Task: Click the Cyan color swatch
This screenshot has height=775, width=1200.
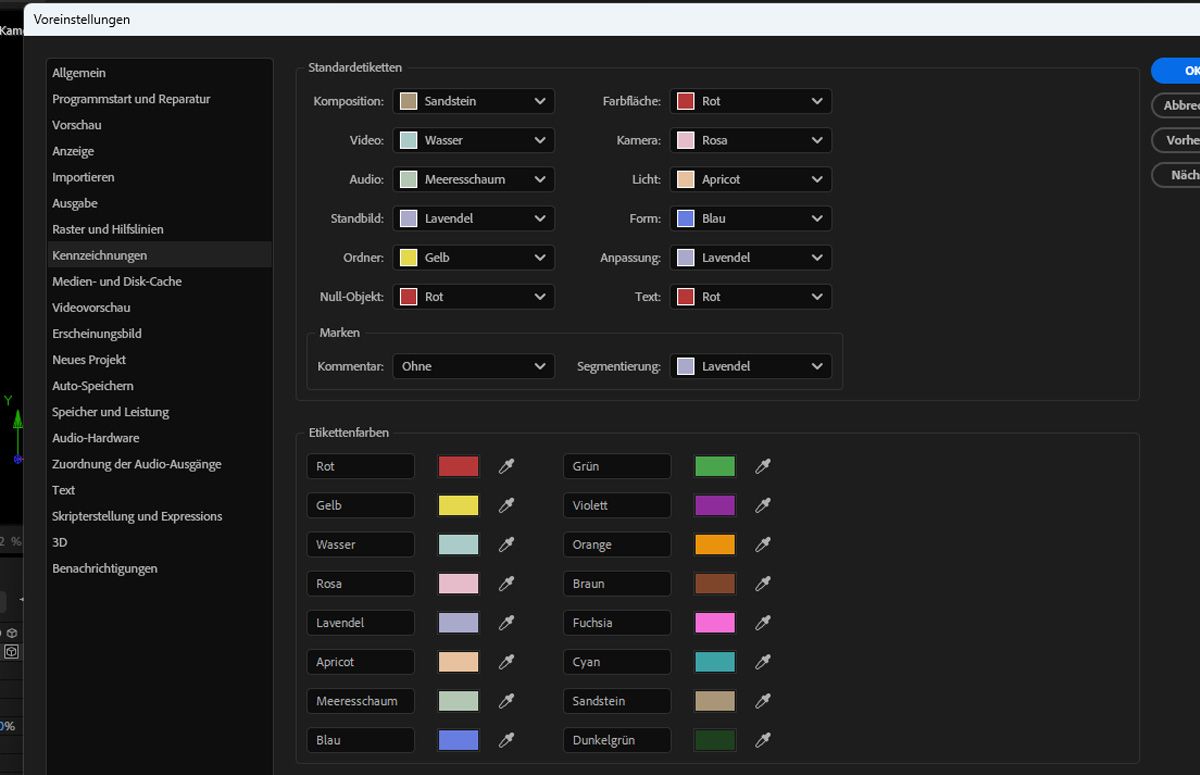Action: pos(715,662)
